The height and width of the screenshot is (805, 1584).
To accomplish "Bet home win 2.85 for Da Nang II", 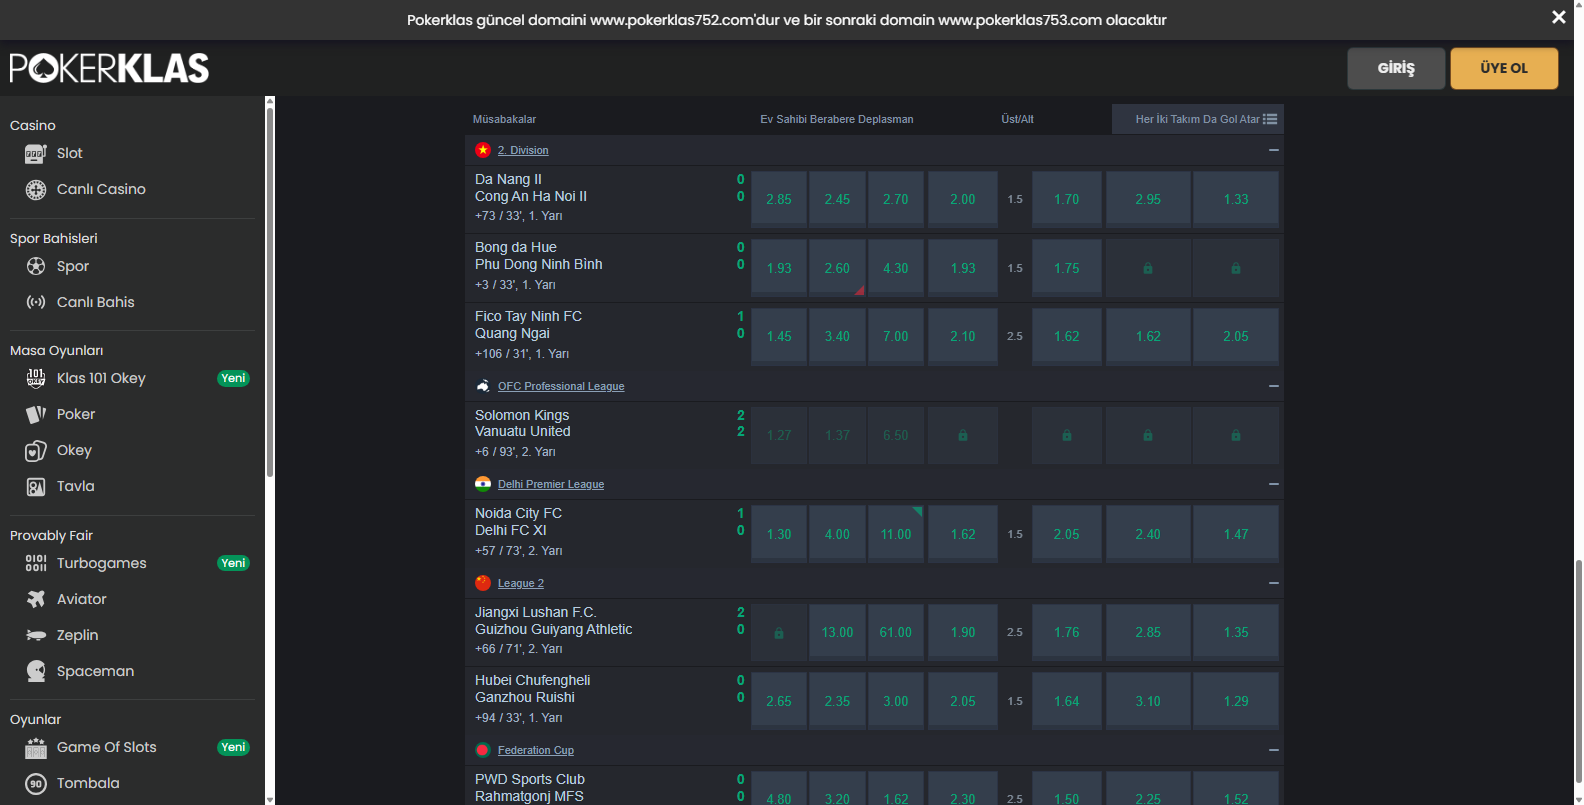I will point(779,199).
